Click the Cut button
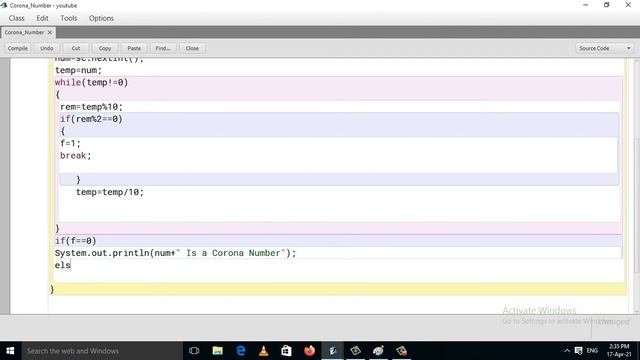Viewport: 640px width, 360px height. [76, 48]
